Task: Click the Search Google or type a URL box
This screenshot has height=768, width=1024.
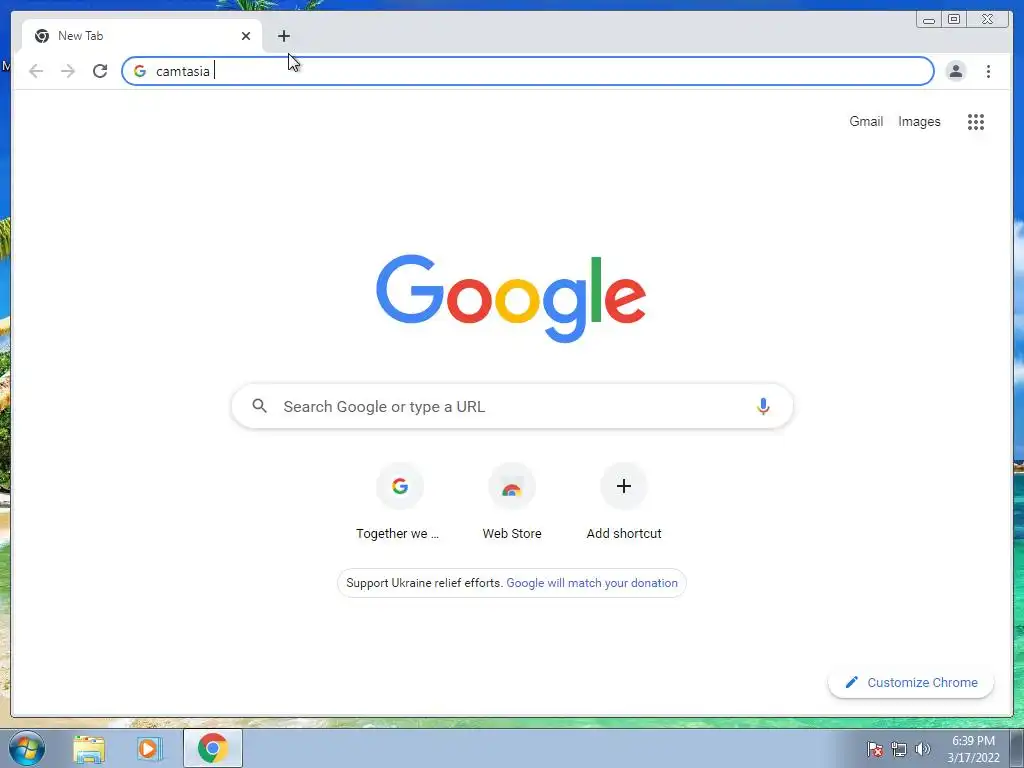Action: (x=512, y=406)
